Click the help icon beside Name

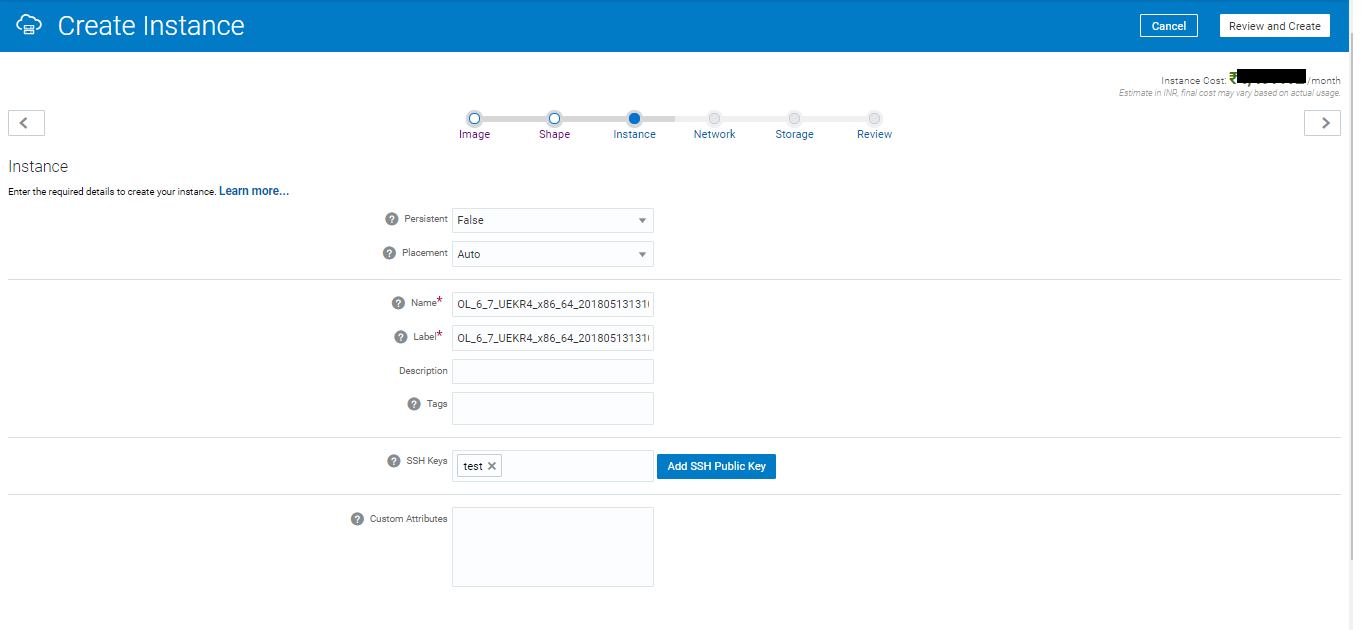click(398, 302)
